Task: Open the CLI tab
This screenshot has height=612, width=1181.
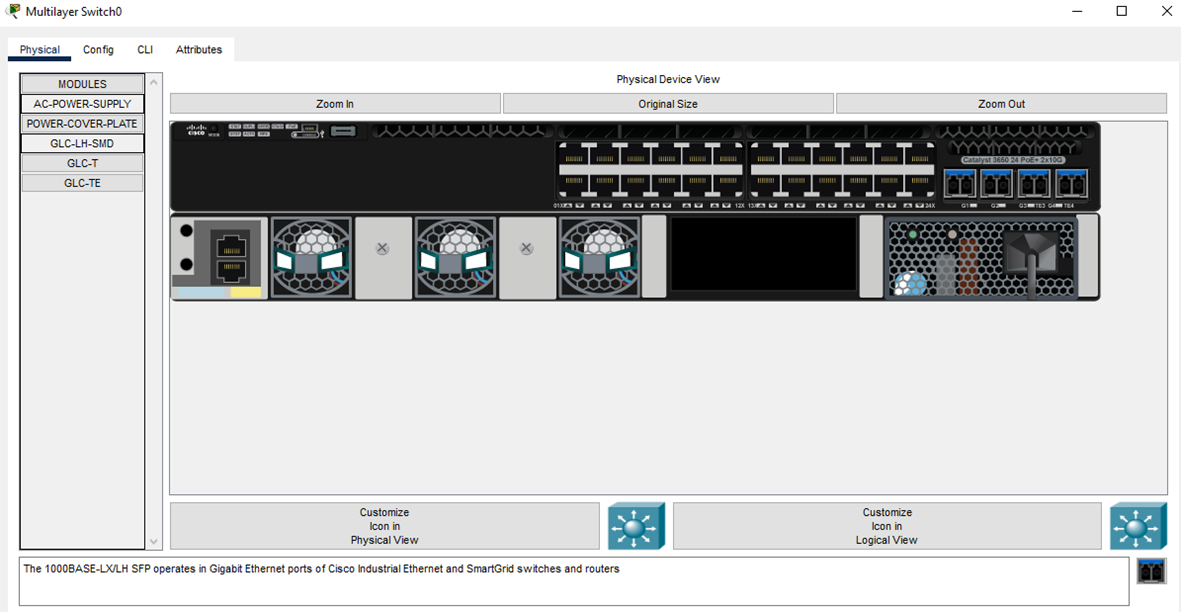Action: coord(145,50)
